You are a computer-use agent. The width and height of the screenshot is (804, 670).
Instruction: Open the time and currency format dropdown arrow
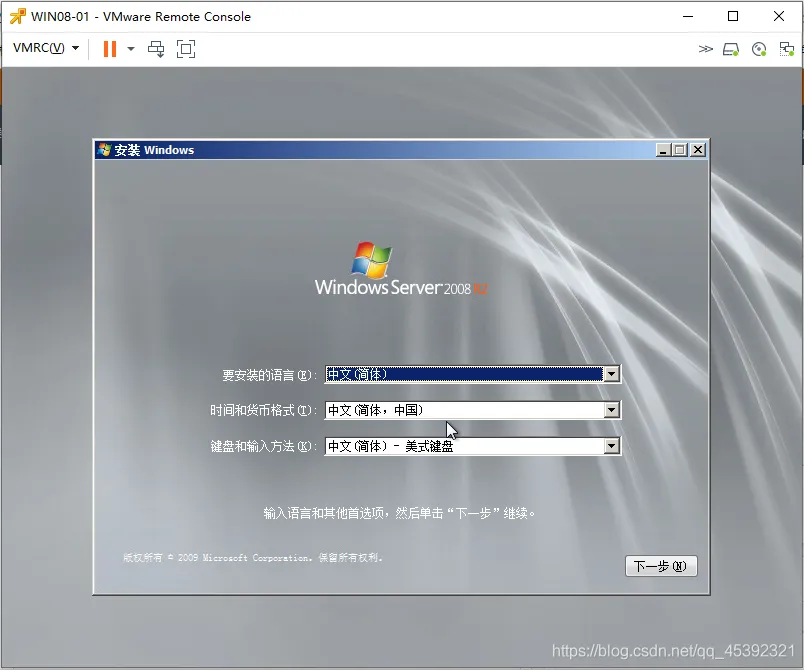pos(611,410)
